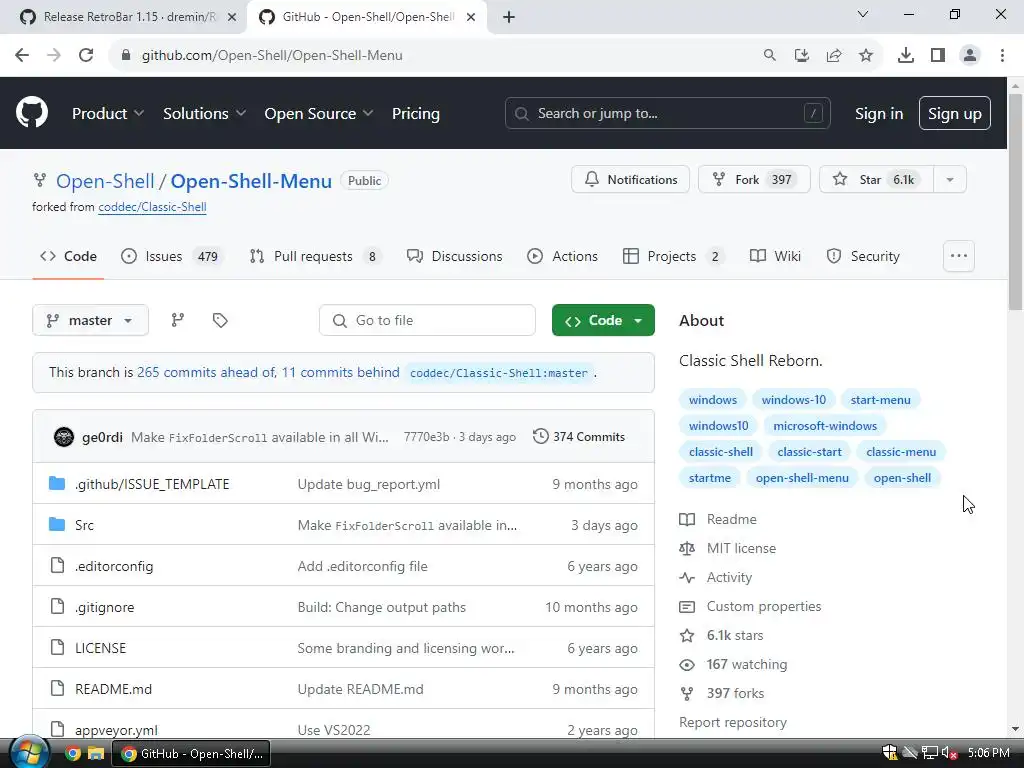This screenshot has width=1024, height=768.
Task: Click the share page icon in address bar
Action: (834, 56)
